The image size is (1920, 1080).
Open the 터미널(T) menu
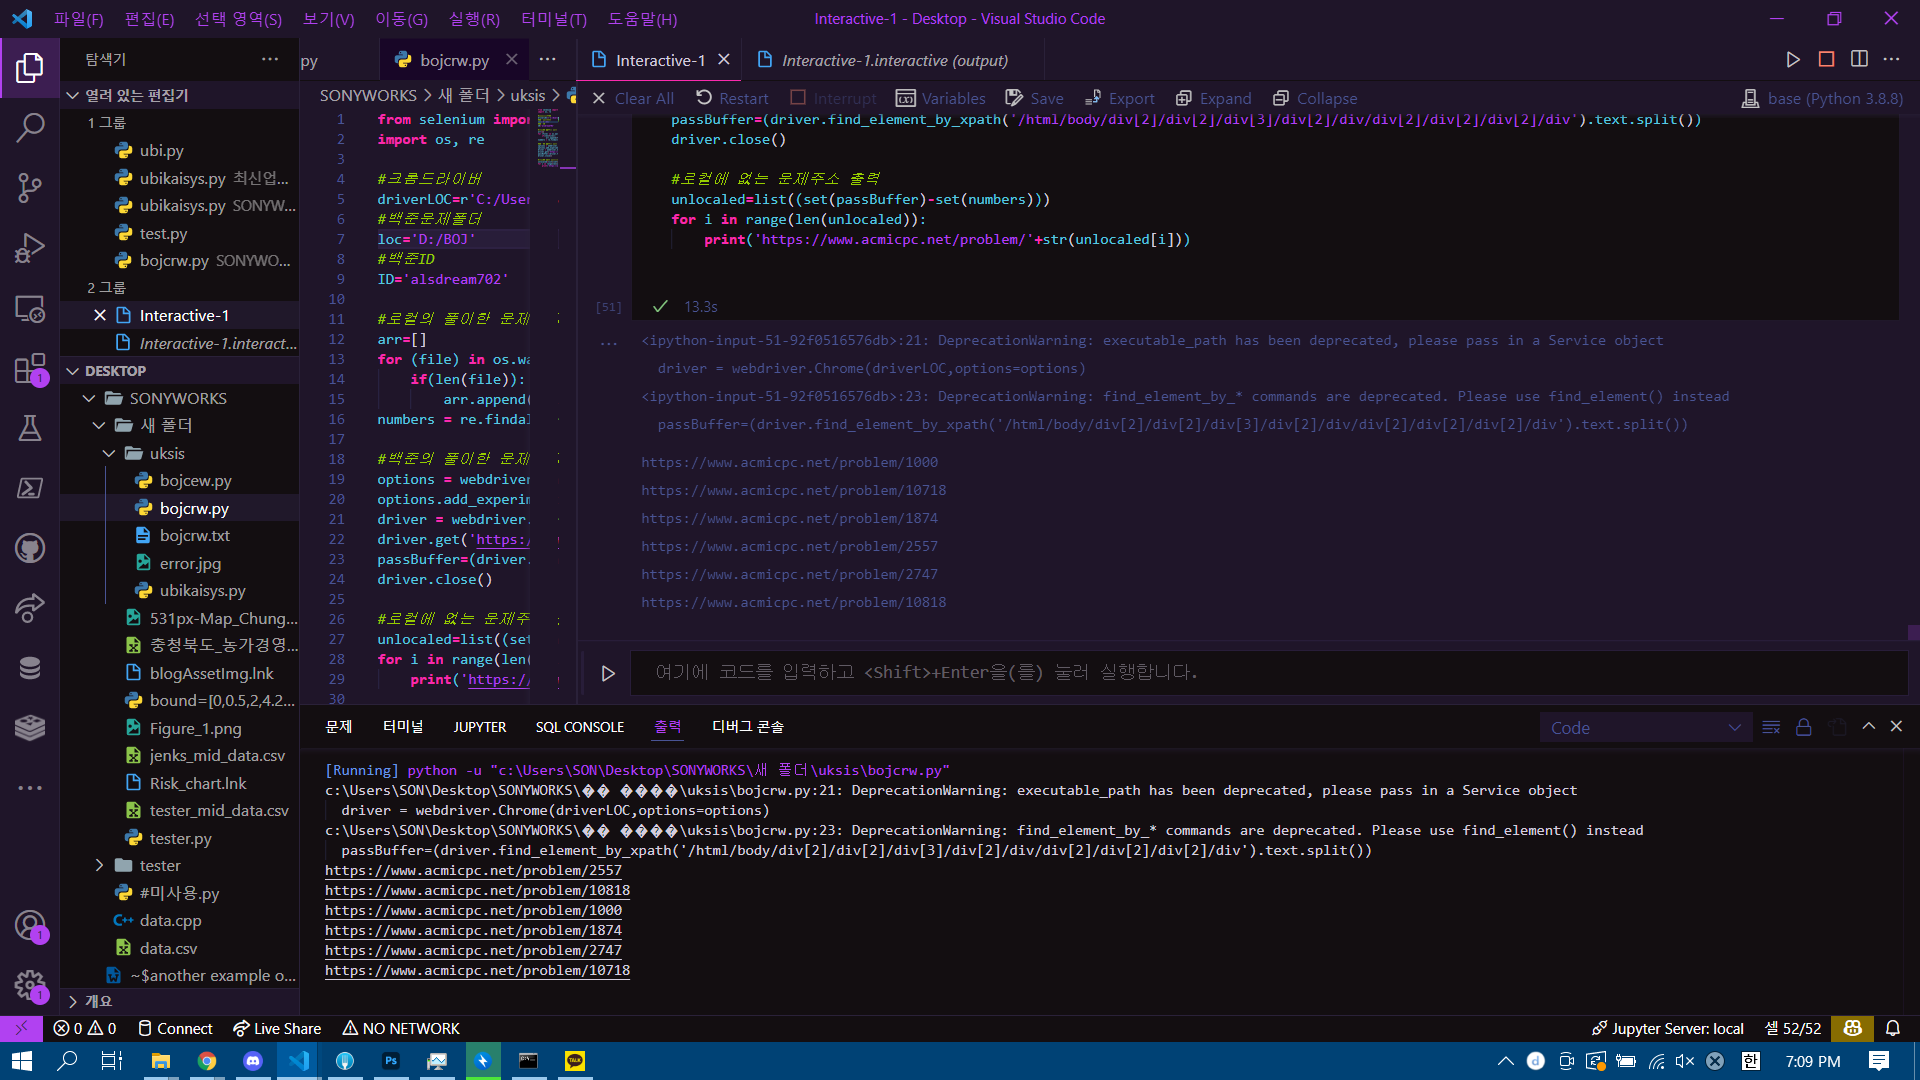pos(554,19)
